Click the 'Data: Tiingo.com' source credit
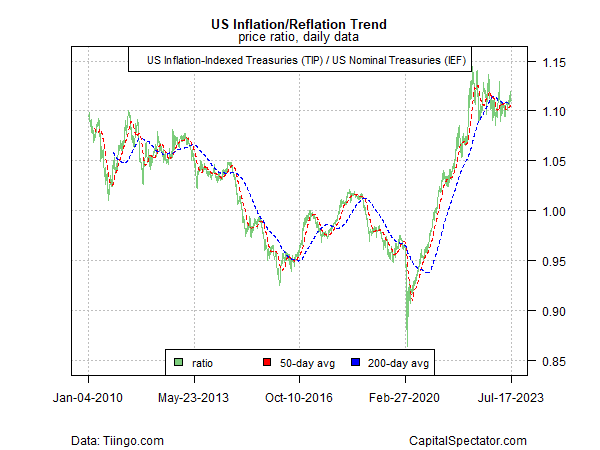The height and width of the screenshot is (450, 600). [117, 441]
